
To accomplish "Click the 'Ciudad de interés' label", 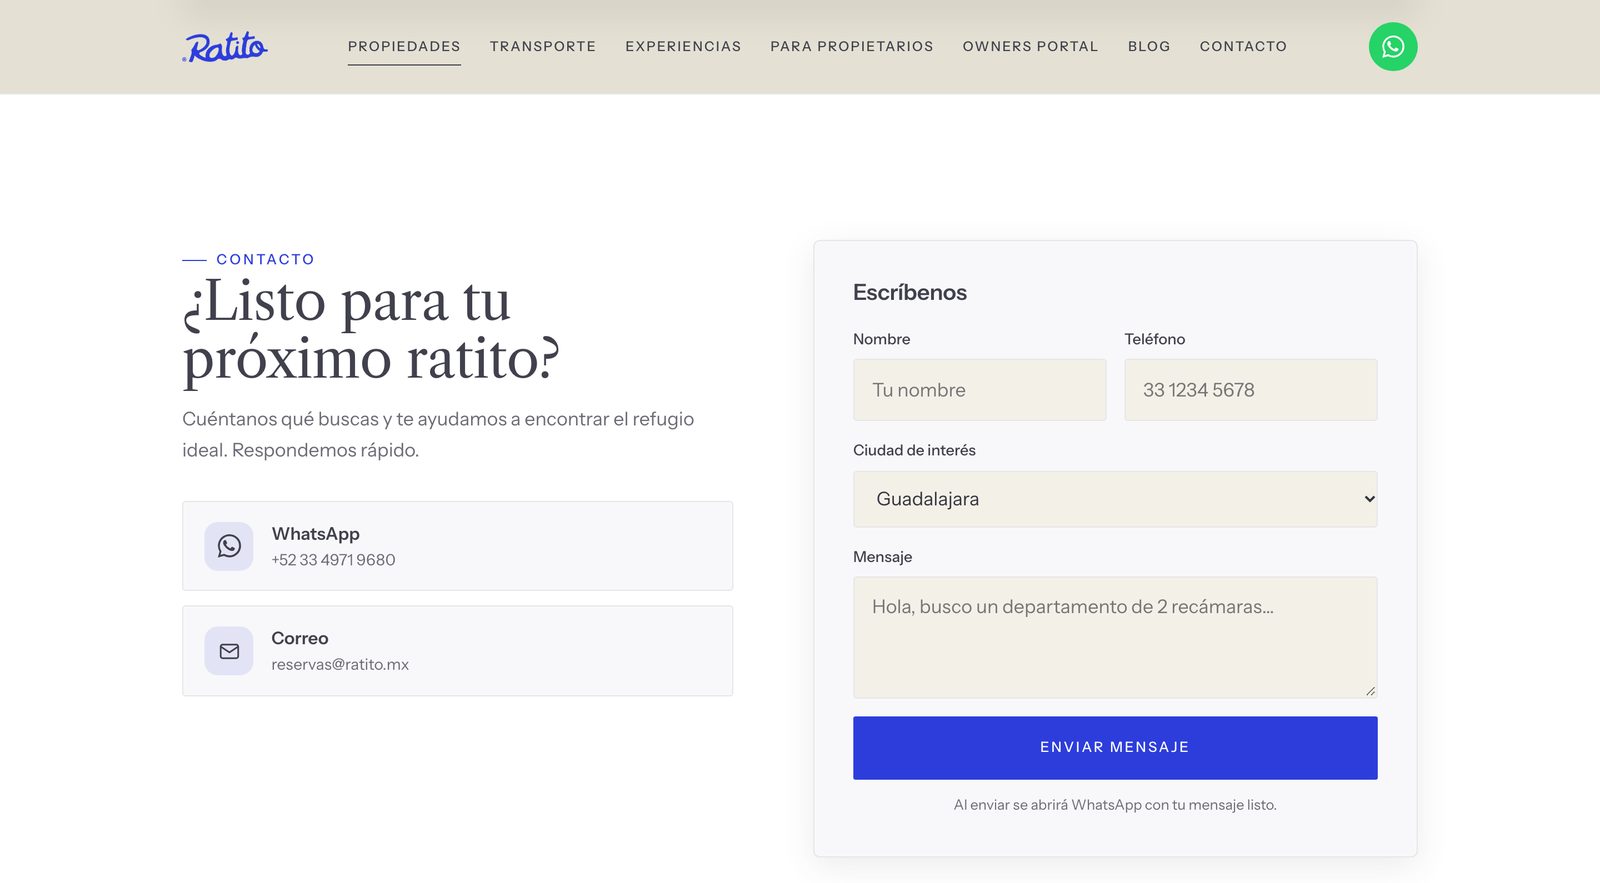I will [914, 450].
